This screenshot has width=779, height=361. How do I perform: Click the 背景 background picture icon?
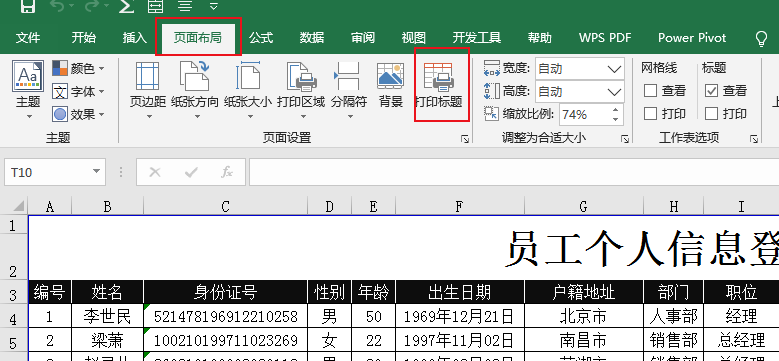pos(390,76)
